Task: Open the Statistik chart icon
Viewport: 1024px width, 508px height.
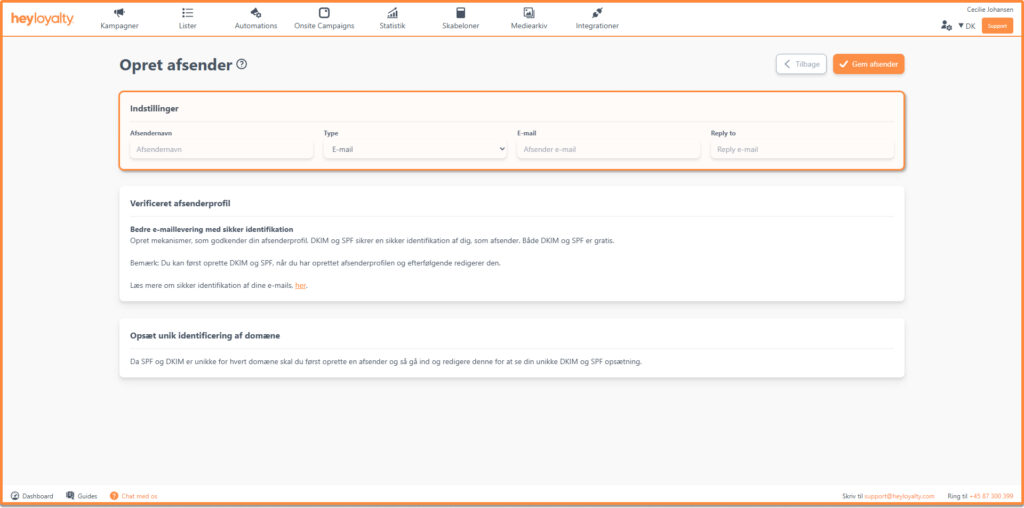Action: (393, 13)
